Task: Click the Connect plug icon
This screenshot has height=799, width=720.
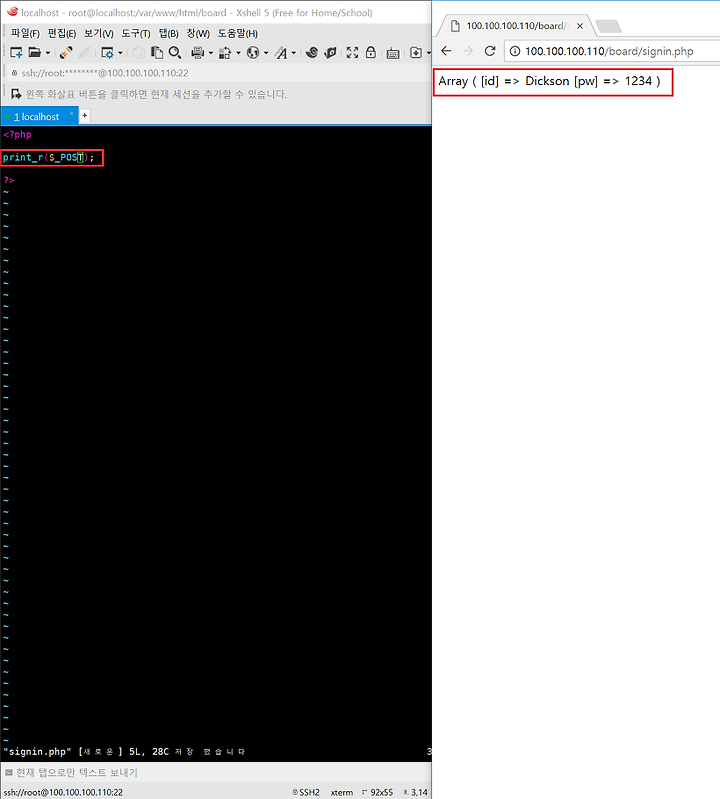Action: [66, 52]
